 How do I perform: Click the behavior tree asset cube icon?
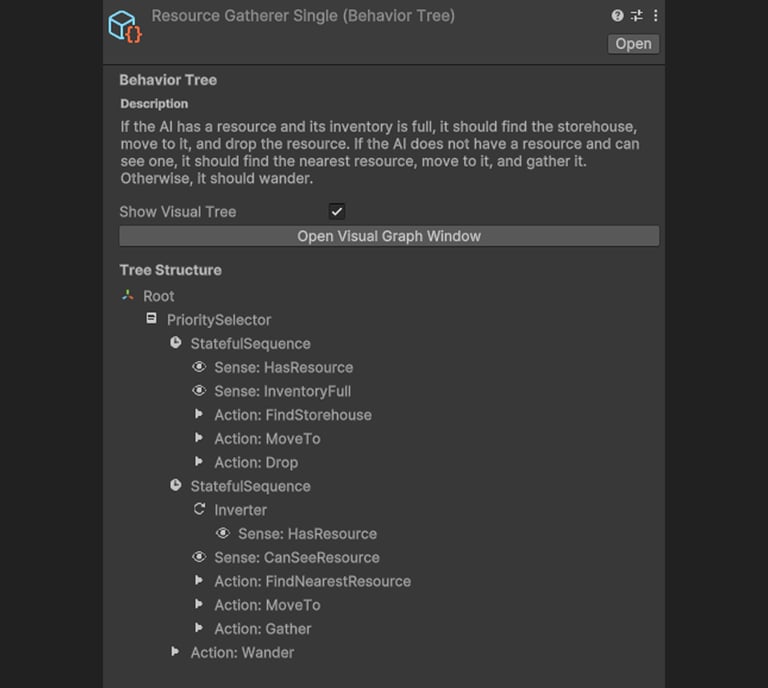(125, 25)
